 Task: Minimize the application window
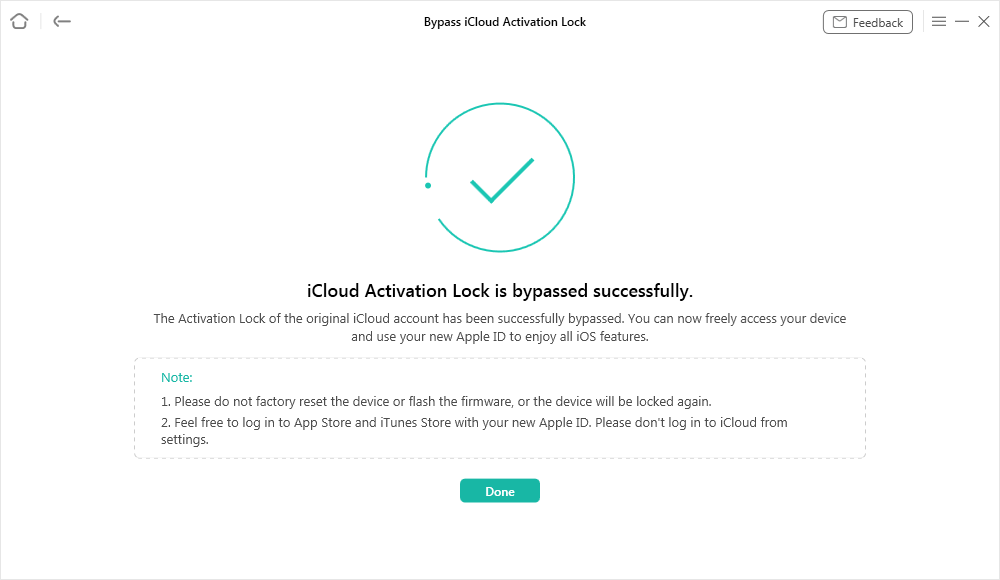coord(962,21)
